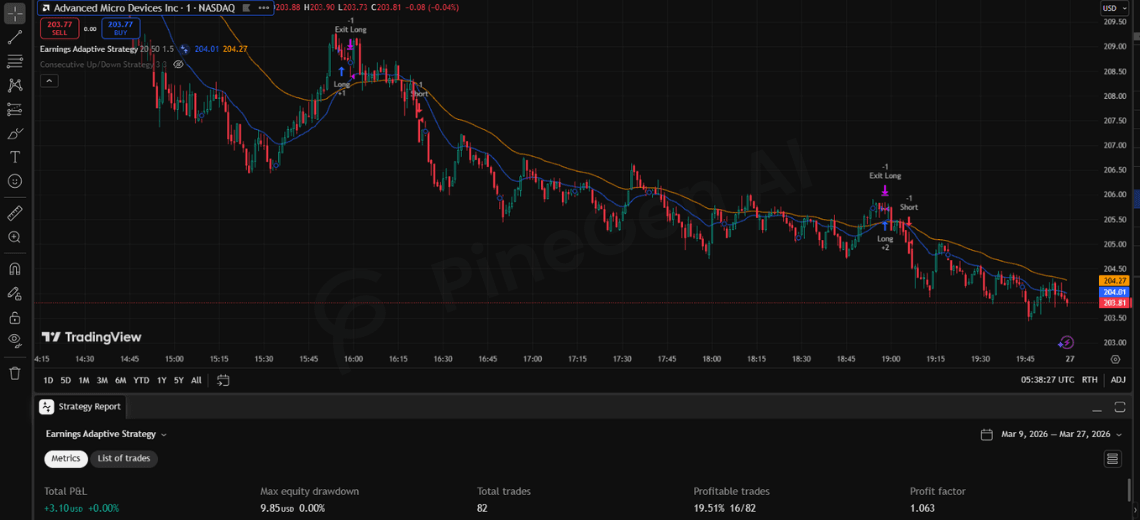Select the brush drawing tool
This screenshot has height=520, width=1140.
click(15, 133)
